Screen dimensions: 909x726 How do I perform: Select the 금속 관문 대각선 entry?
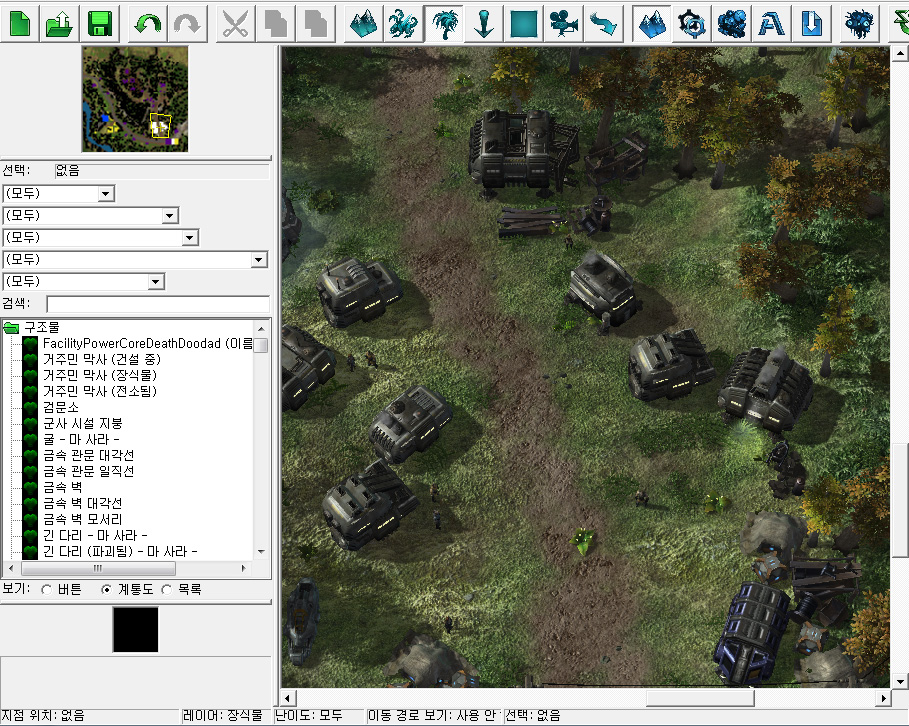[89, 455]
